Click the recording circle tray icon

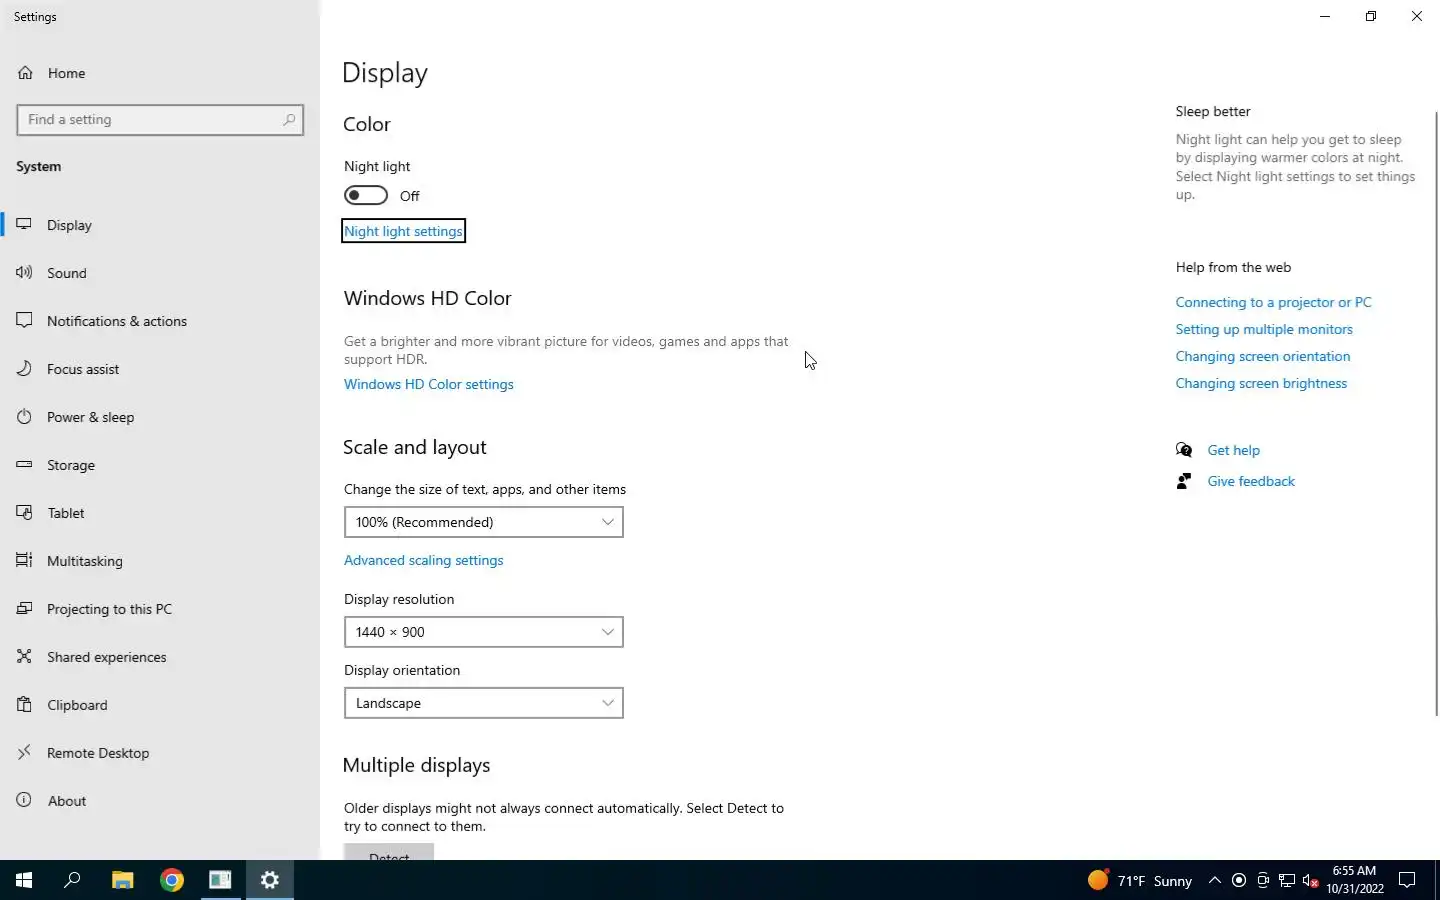(1239, 880)
